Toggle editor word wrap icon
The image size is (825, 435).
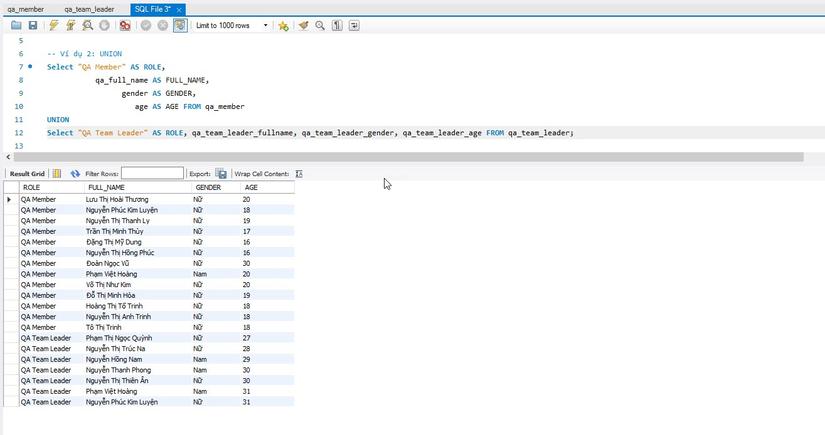point(356,25)
